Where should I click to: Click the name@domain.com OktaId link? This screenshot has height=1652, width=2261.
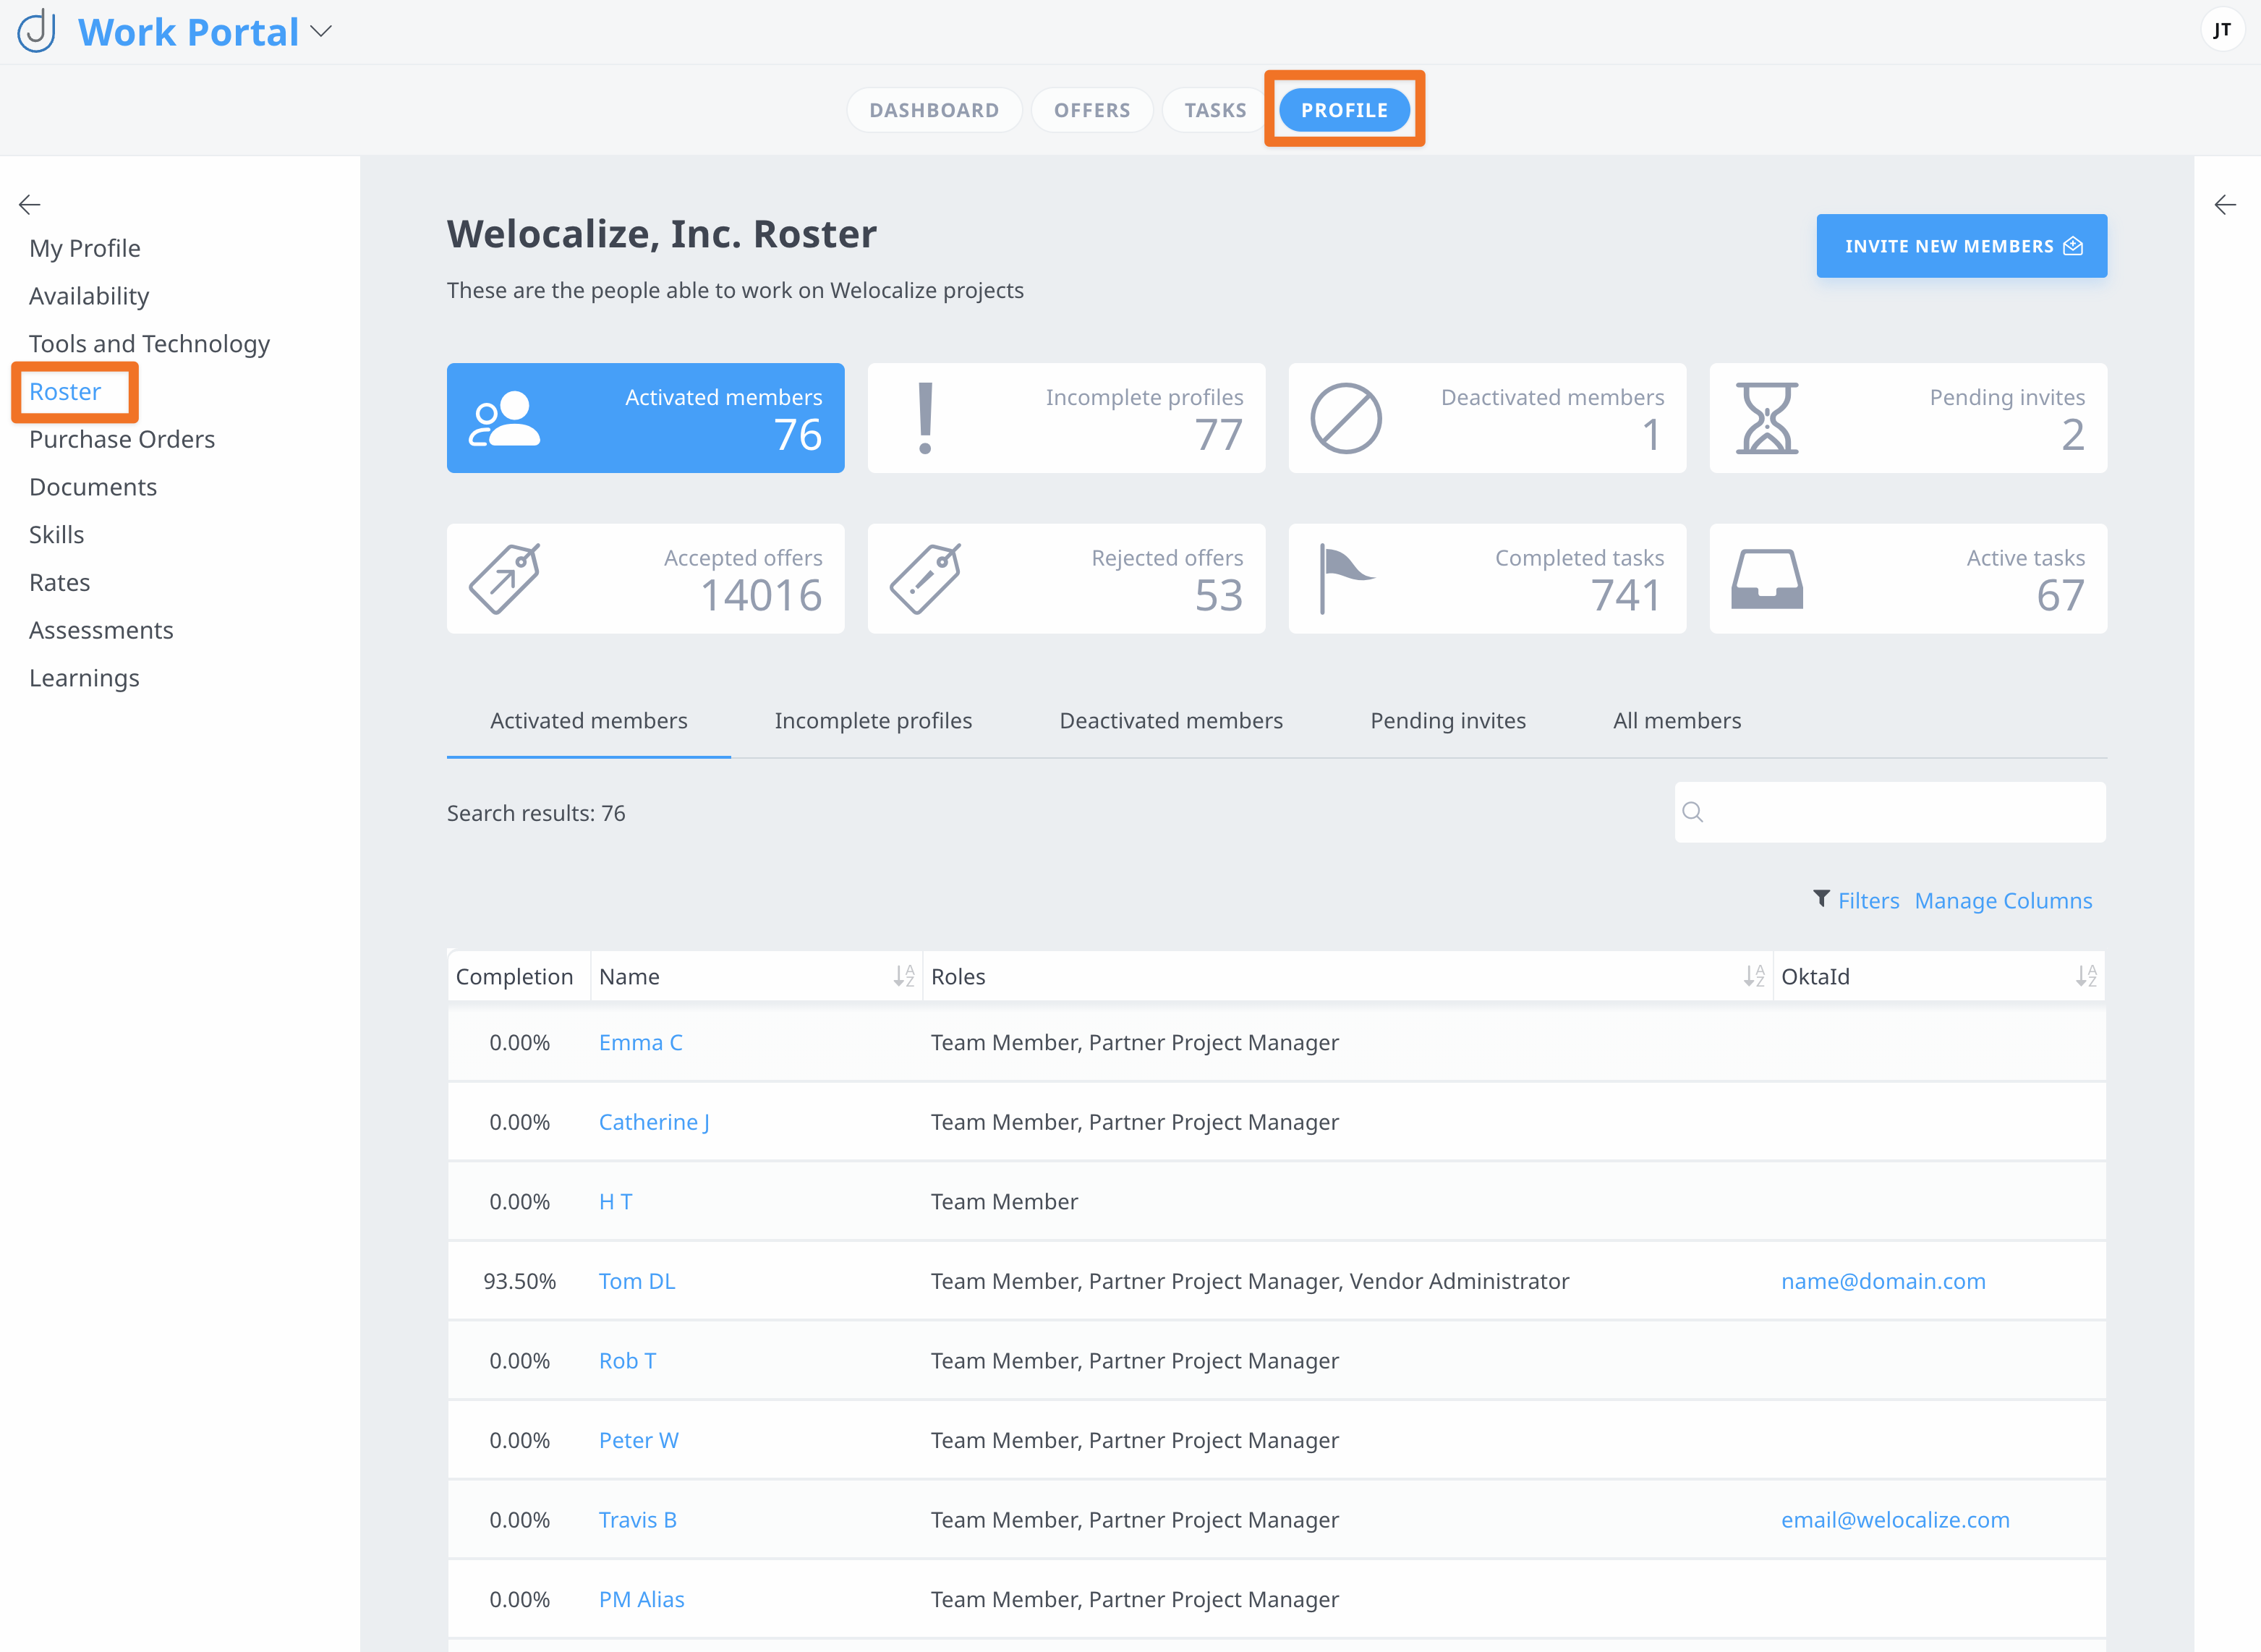coord(1883,1281)
